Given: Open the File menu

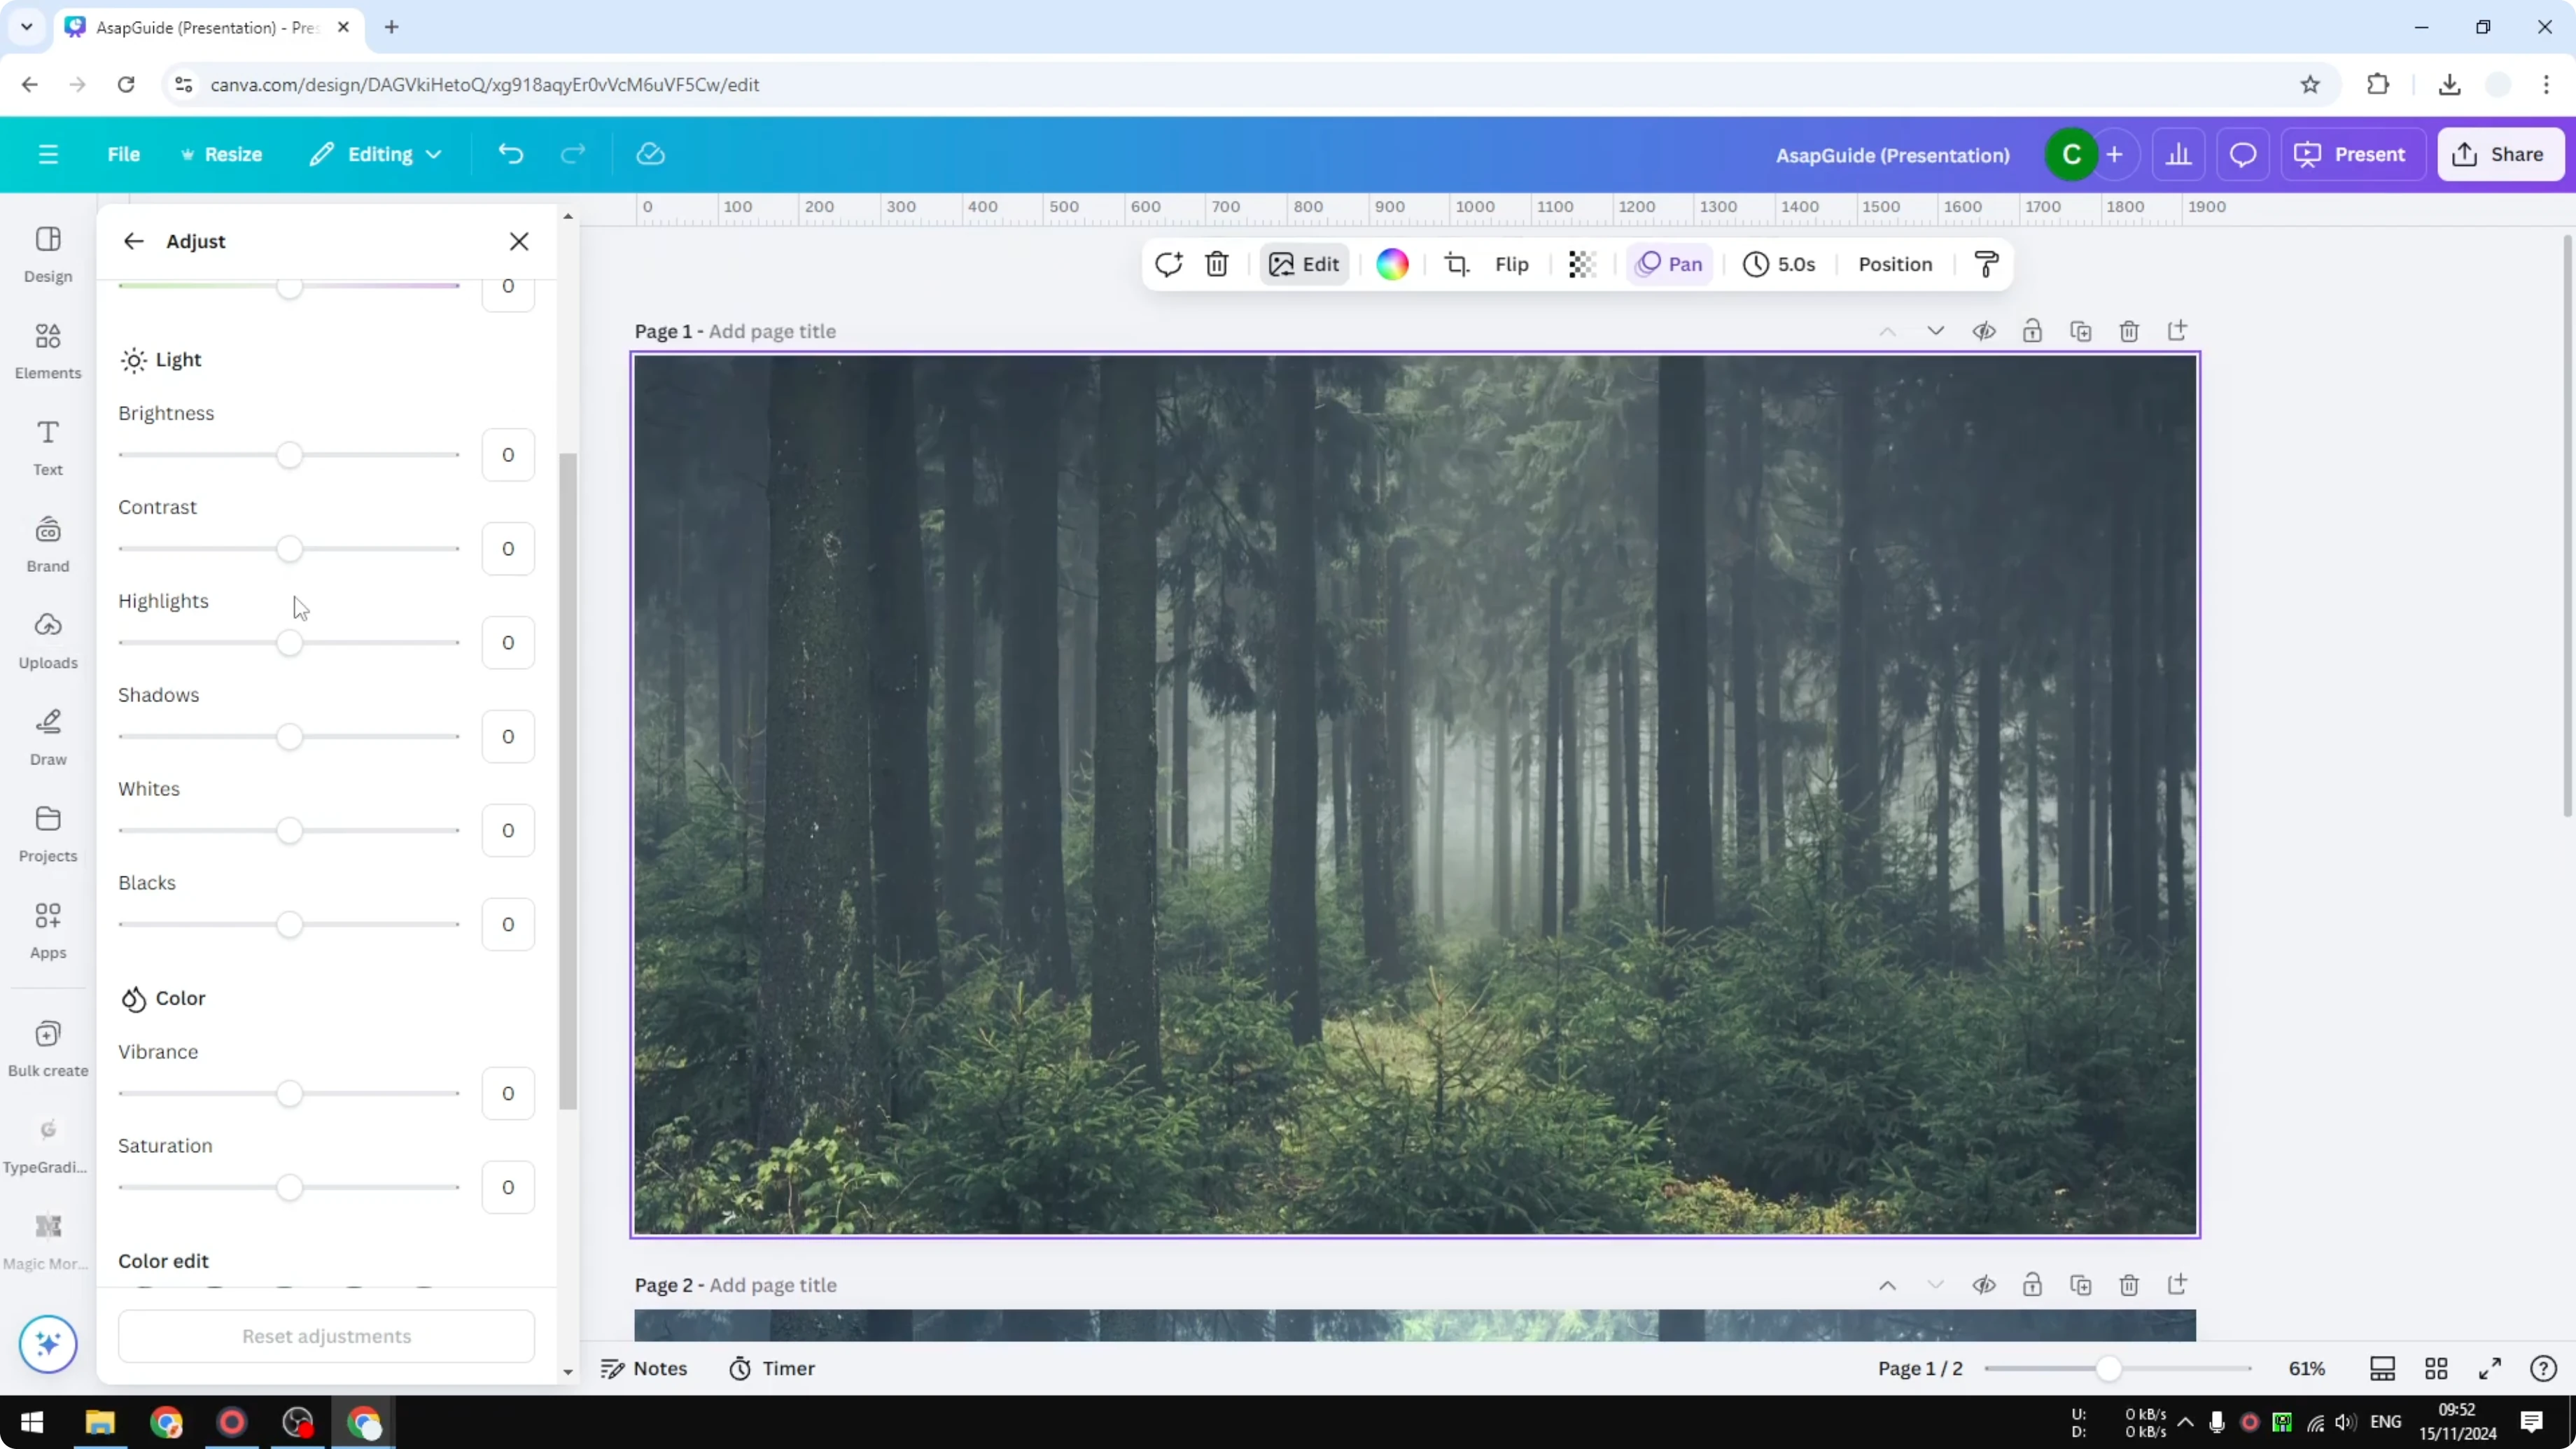Looking at the screenshot, I should pyautogui.click(x=124, y=154).
